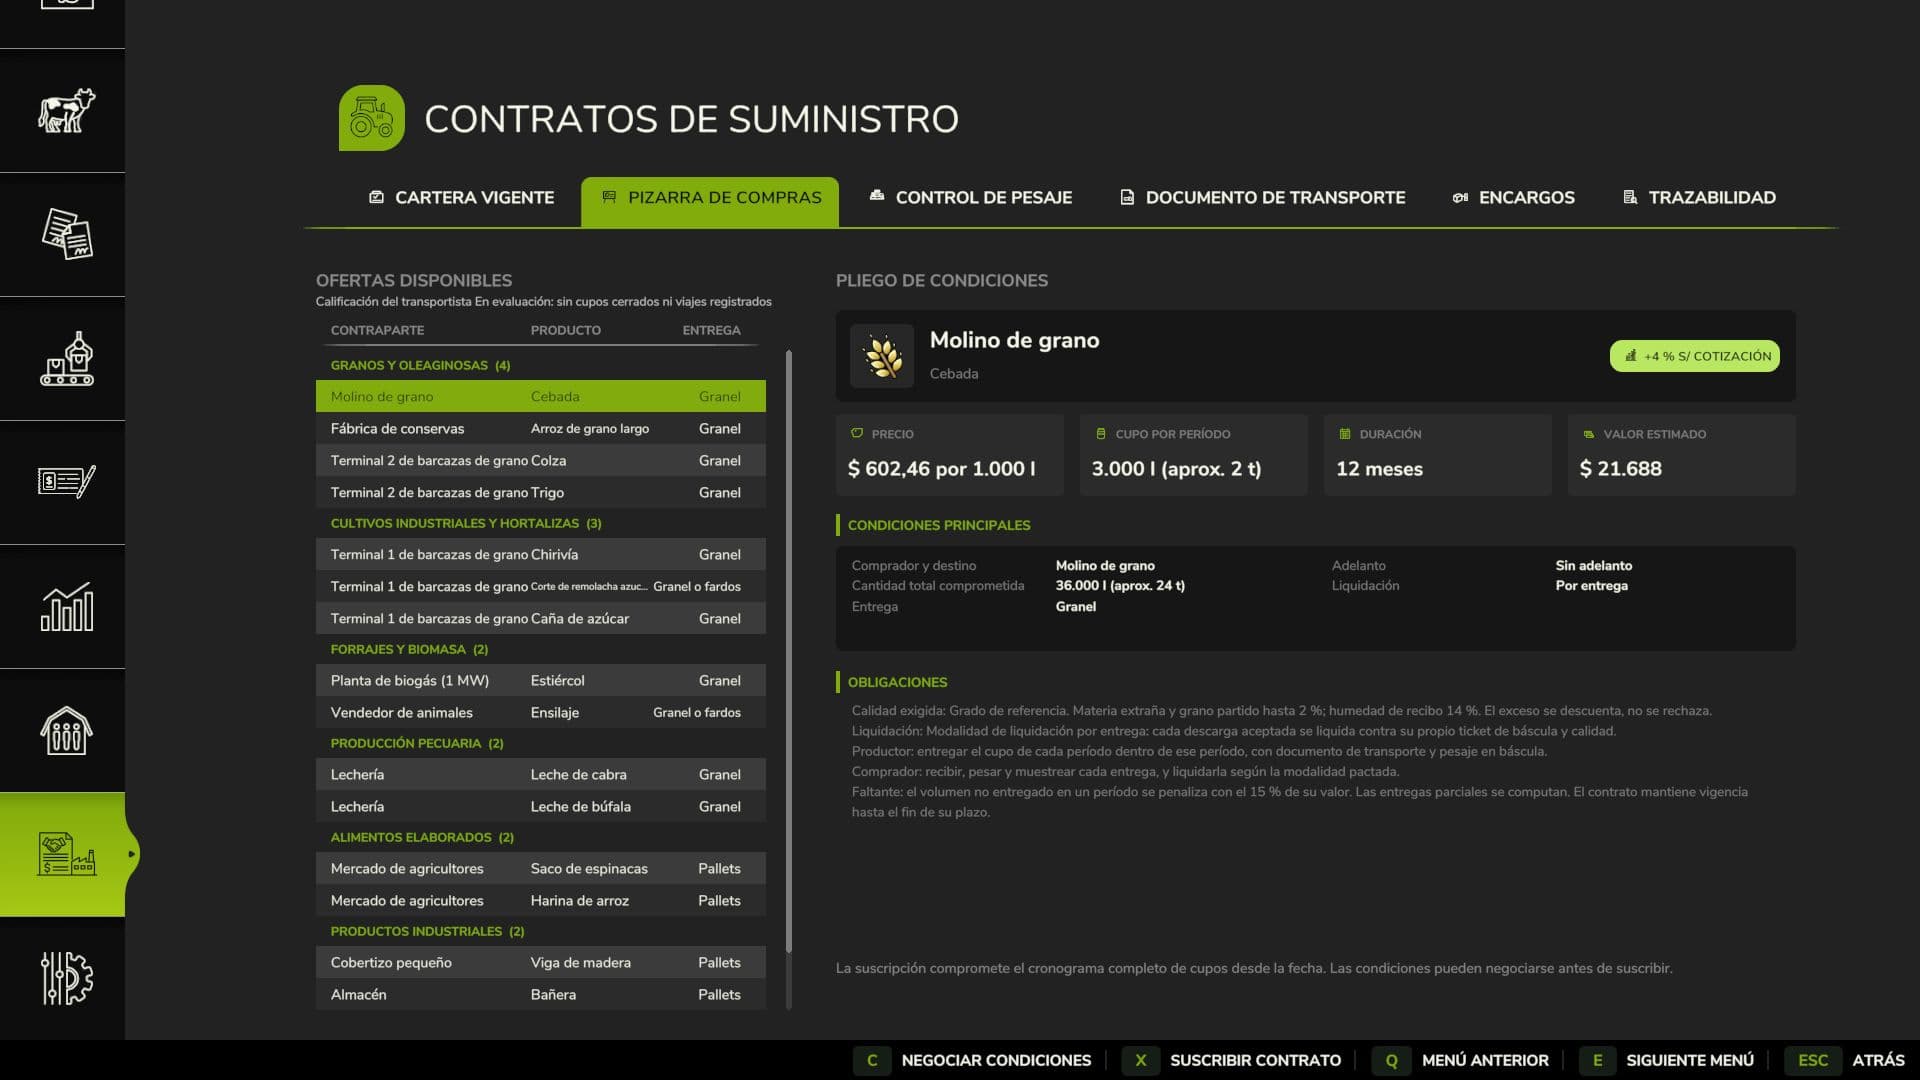The height and width of the screenshot is (1080, 1920).
Task: Click the ESC key icon
Action: [x=1813, y=1060]
